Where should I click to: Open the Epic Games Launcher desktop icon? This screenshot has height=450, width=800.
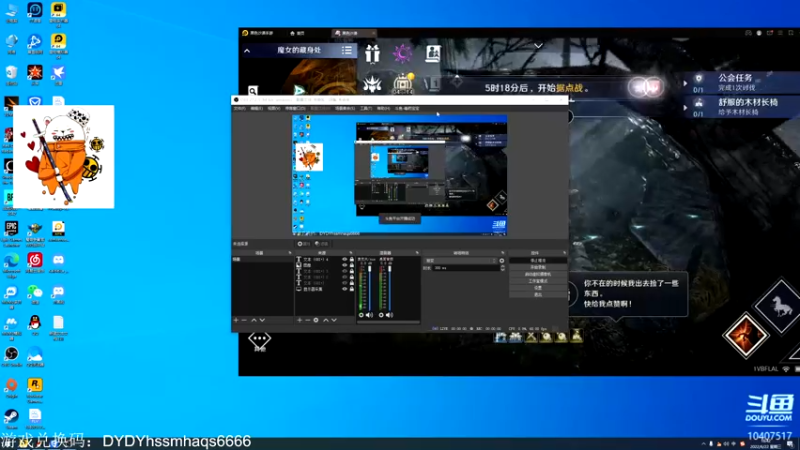[11, 232]
